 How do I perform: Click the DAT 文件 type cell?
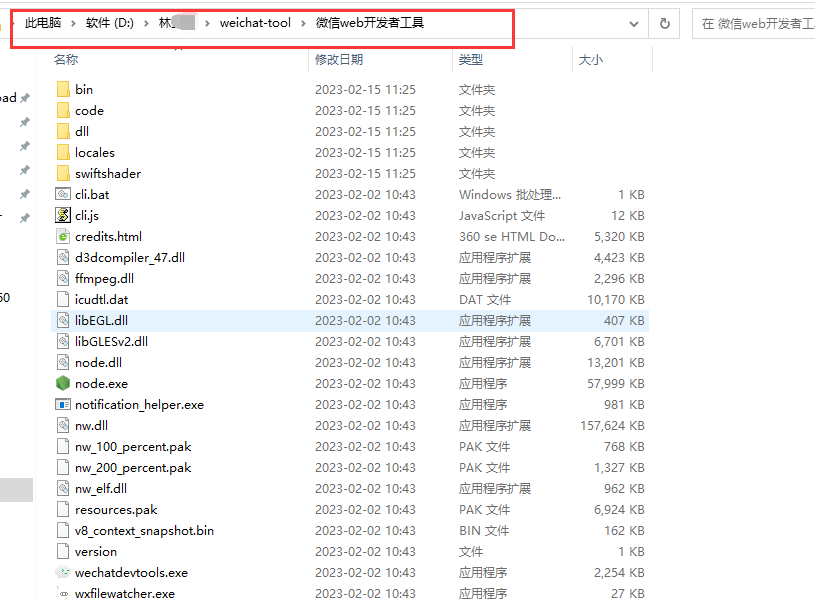point(485,300)
